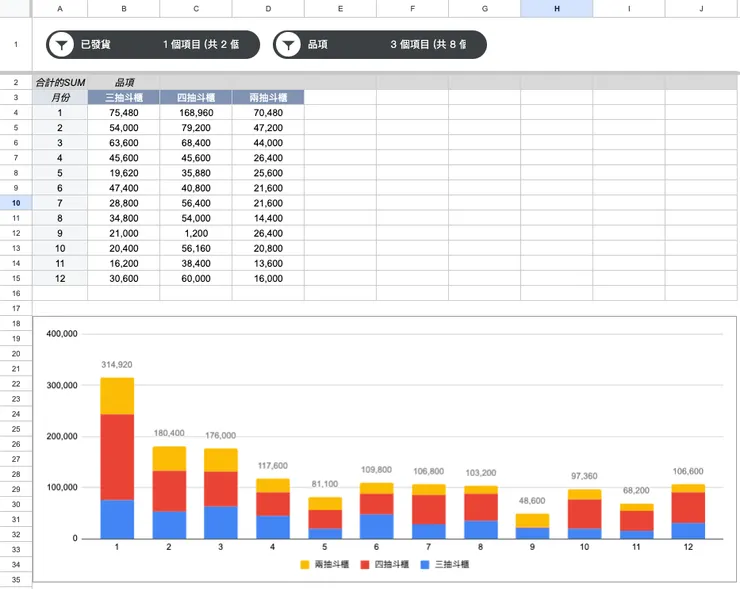740x589 pixels.
Task: Select column J header
Action: pyautogui.click(x=701, y=8)
